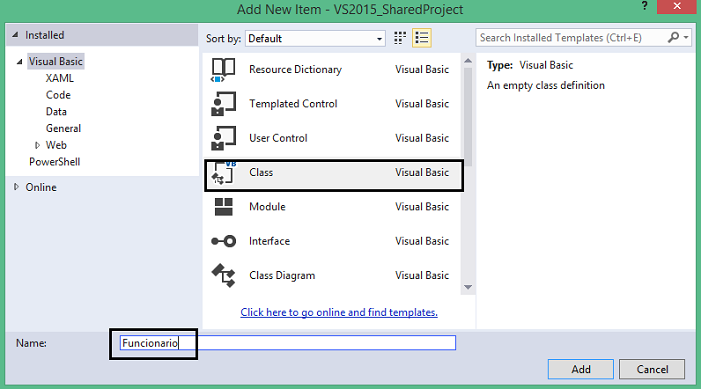Click the Add button
The width and height of the screenshot is (701, 389).
581,369
